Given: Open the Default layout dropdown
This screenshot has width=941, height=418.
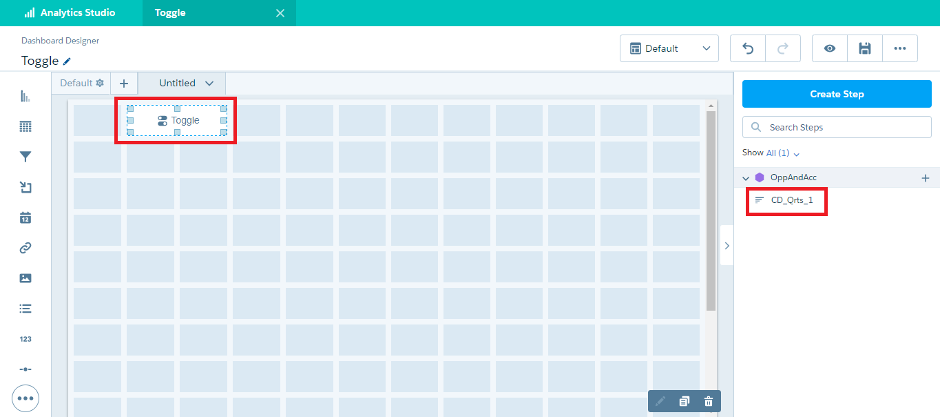Looking at the screenshot, I should (x=669, y=49).
